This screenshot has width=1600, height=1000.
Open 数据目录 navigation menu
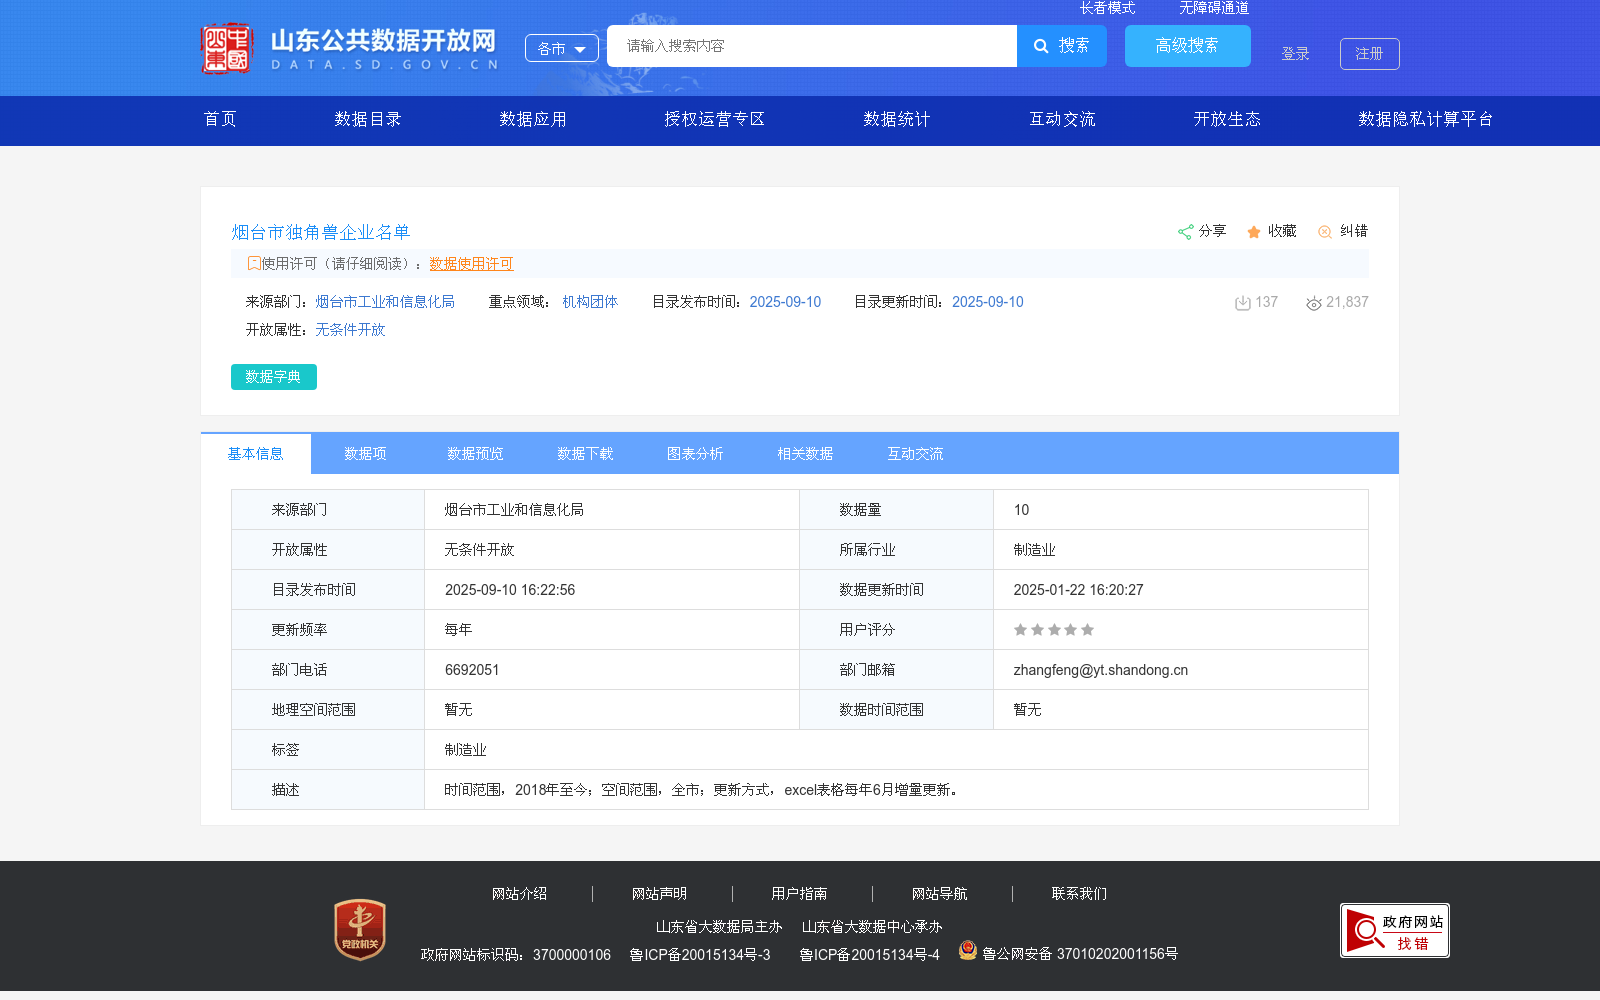pyautogui.click(x=368, y=119)
